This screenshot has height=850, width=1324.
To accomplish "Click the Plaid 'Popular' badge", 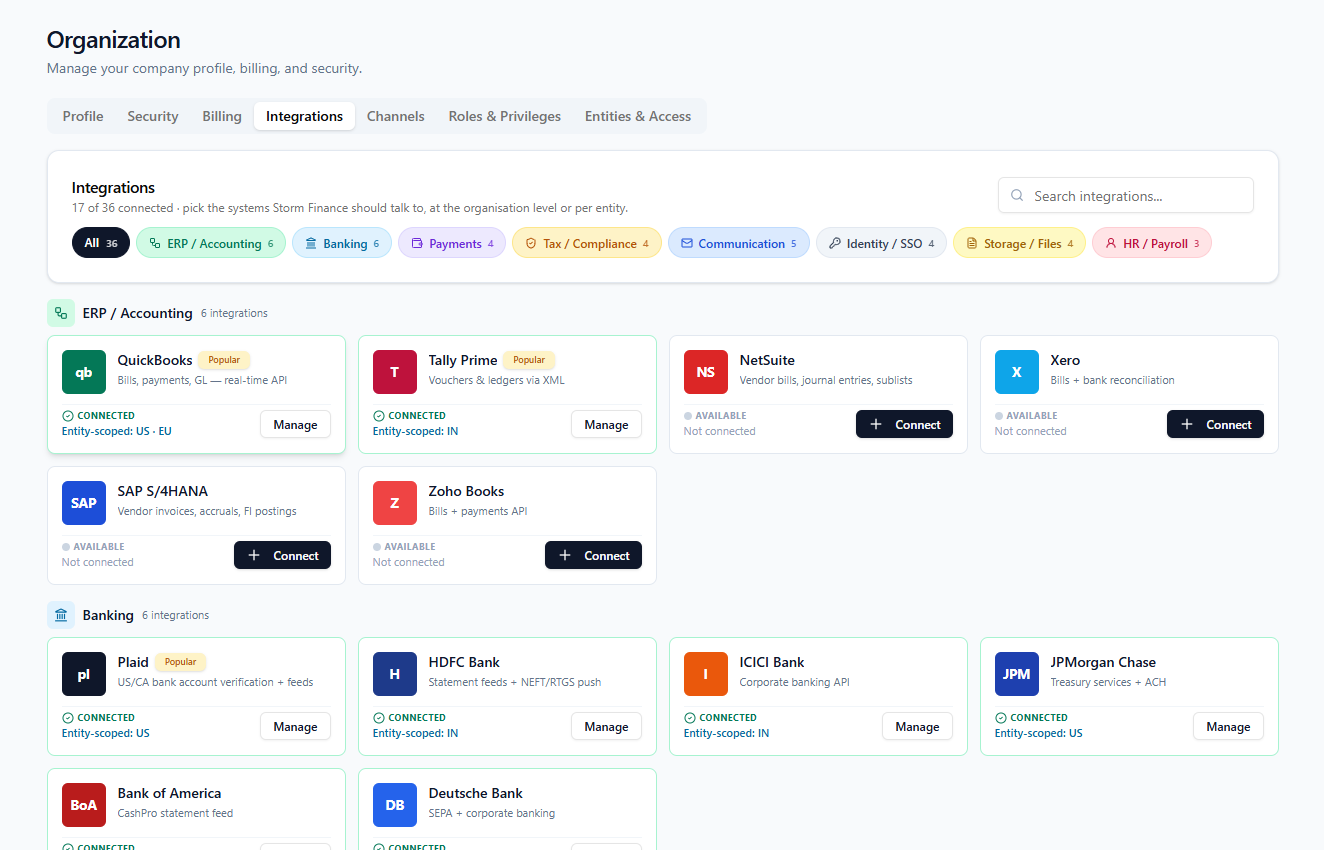I will 180,662.
